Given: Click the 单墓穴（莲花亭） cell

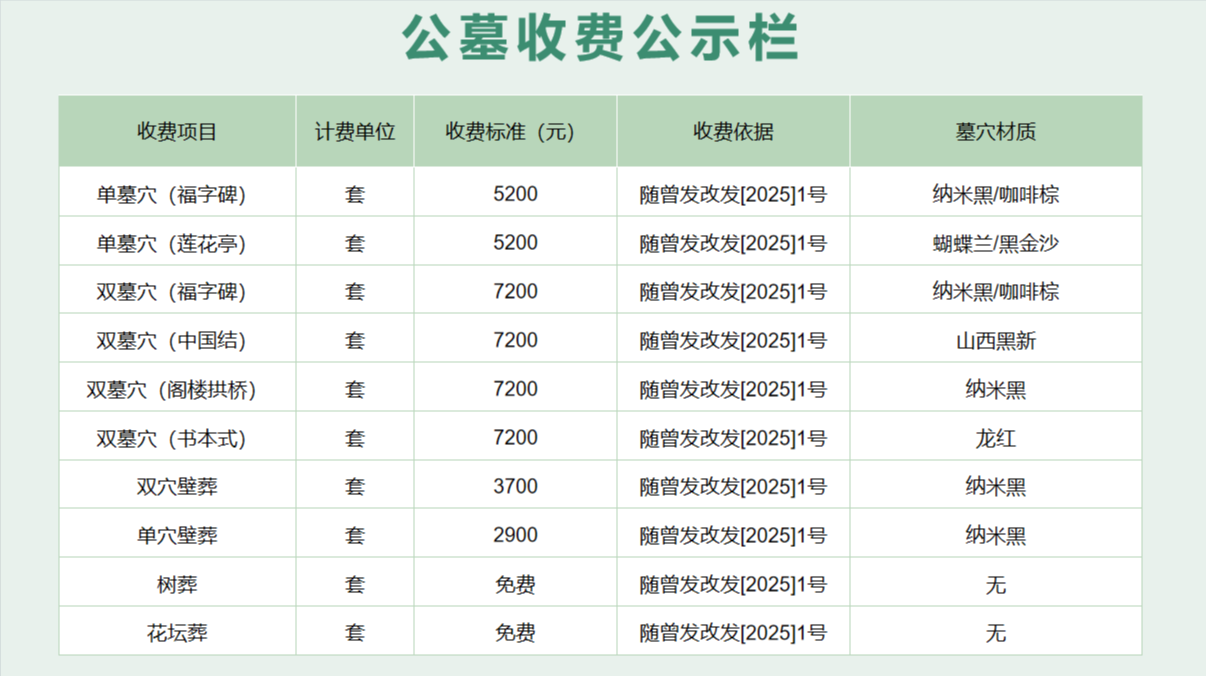Looking at the screenshot, I should pyautogui.click(x=177, y=241).
